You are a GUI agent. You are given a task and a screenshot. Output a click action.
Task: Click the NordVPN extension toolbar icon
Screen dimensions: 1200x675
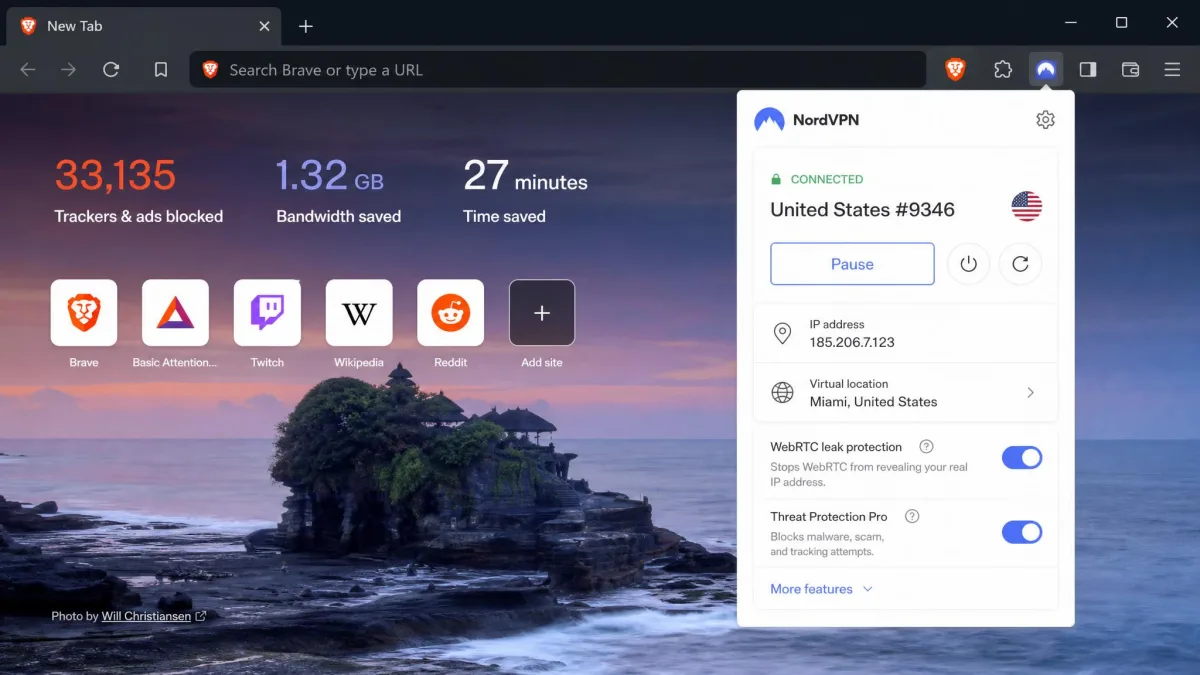click(x=1046, y=69)
